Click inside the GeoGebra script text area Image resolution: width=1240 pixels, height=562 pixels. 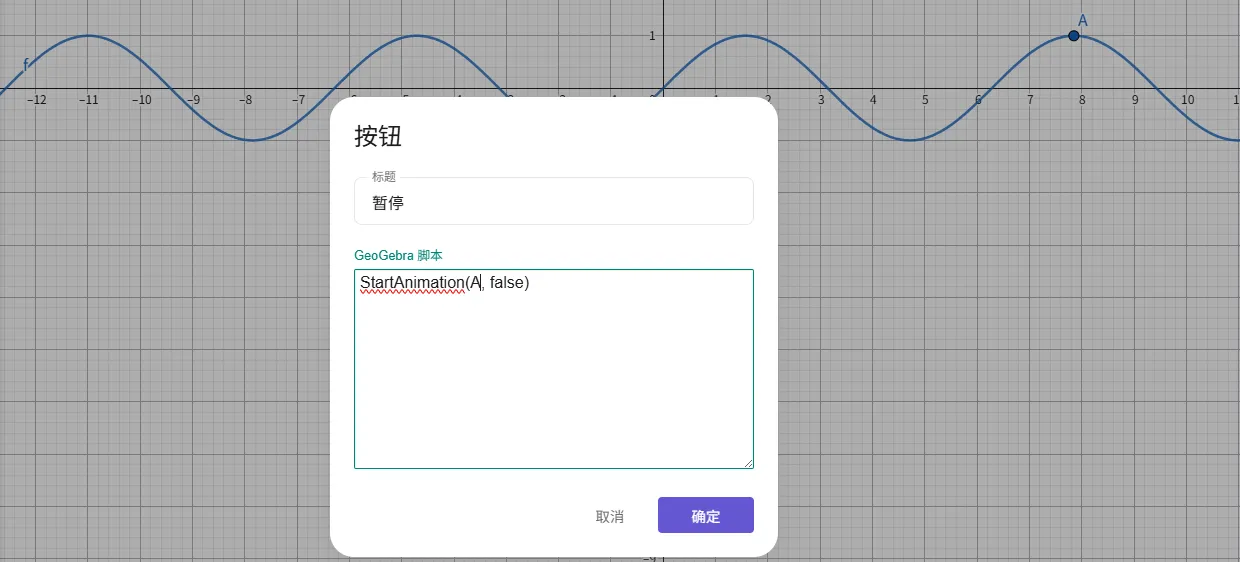553,380
